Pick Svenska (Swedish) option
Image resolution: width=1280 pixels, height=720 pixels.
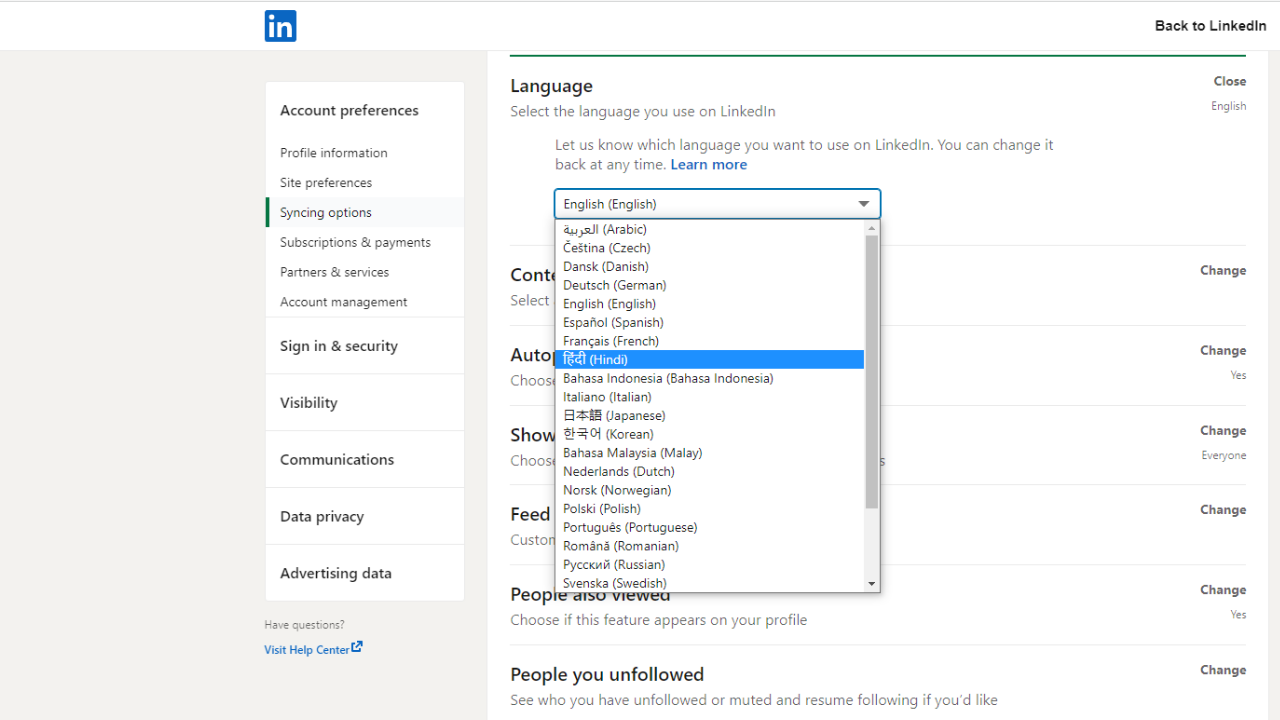(x=709, y=583)
